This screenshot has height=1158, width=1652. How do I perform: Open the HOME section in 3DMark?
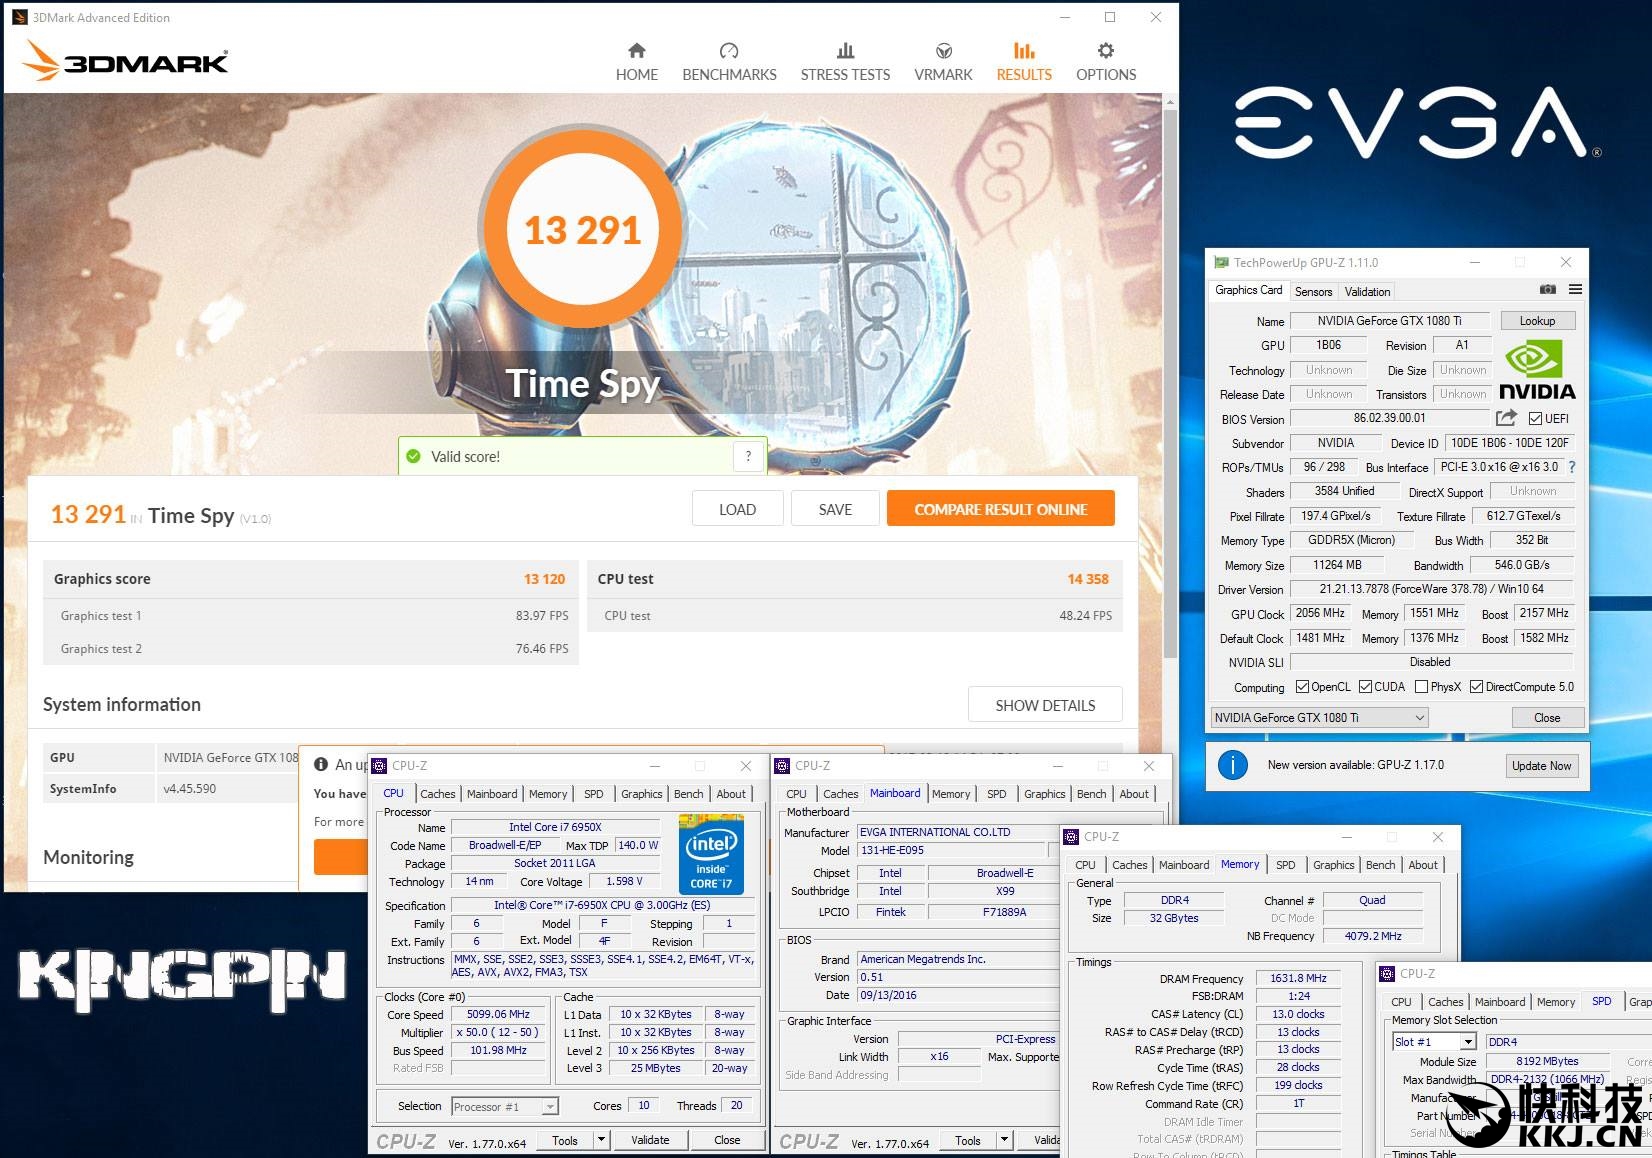(x=637, y=62)
